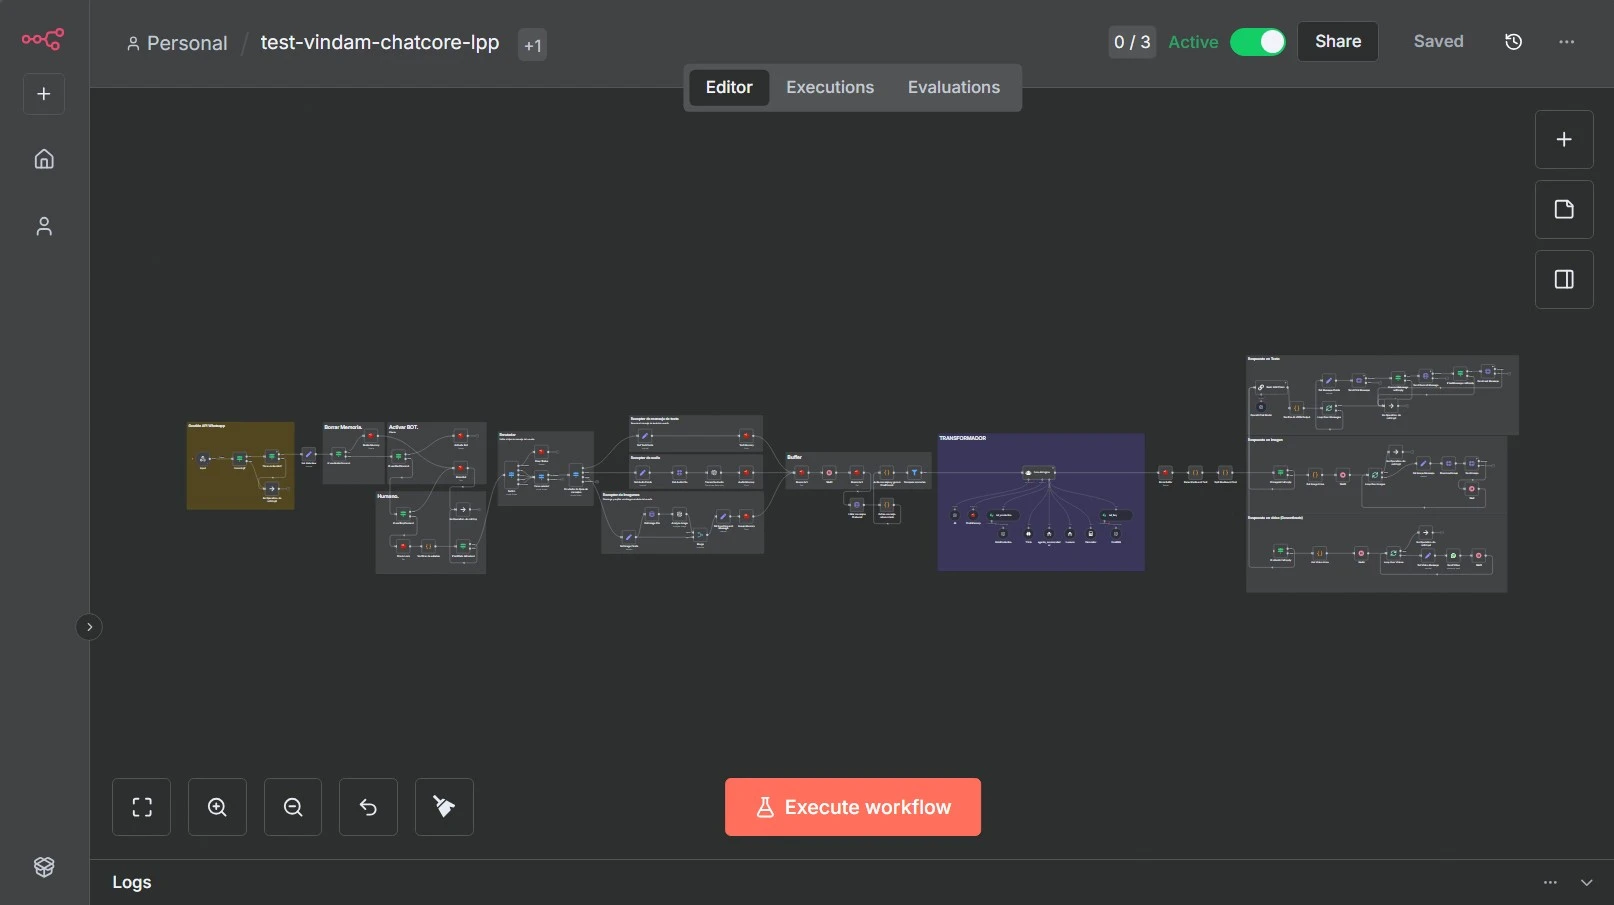1614x905 pixels.
Task: Open the user profile sidebar icon
Action: pos(44,227)
